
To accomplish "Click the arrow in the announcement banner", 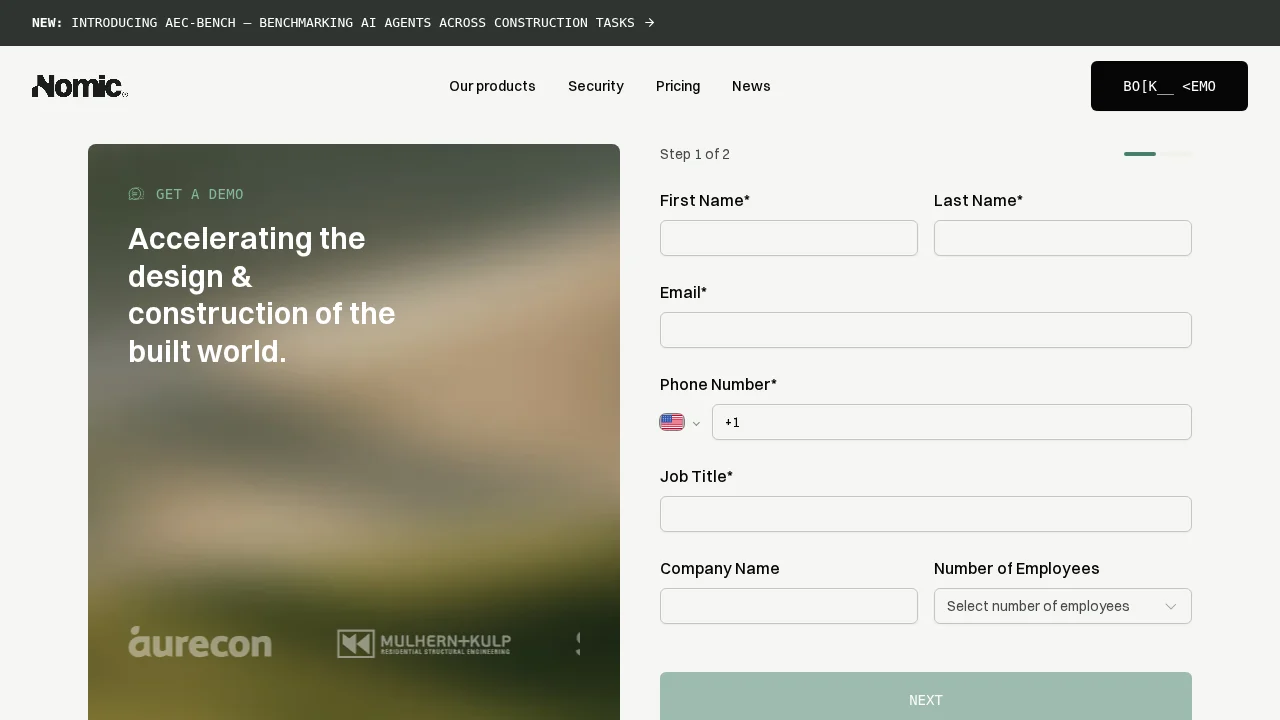I will point(650,23).
